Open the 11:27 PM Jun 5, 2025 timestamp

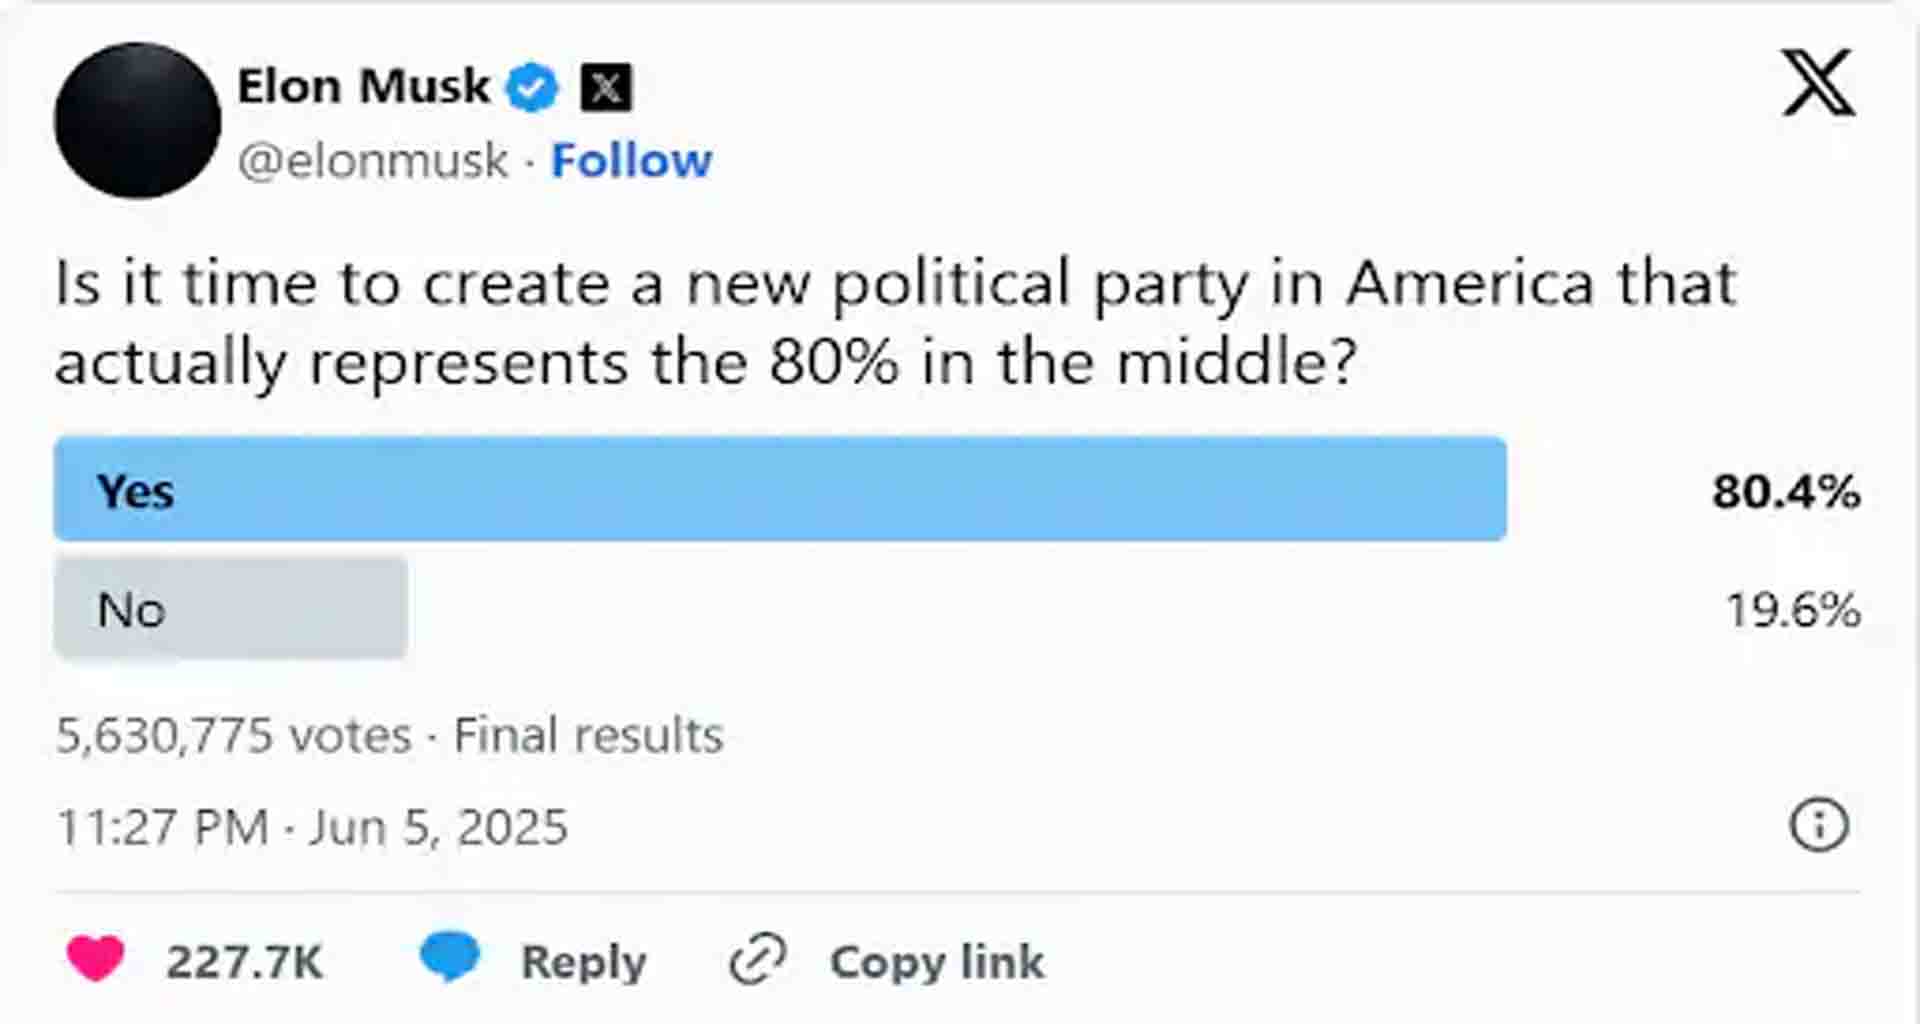tap(312, 828)
